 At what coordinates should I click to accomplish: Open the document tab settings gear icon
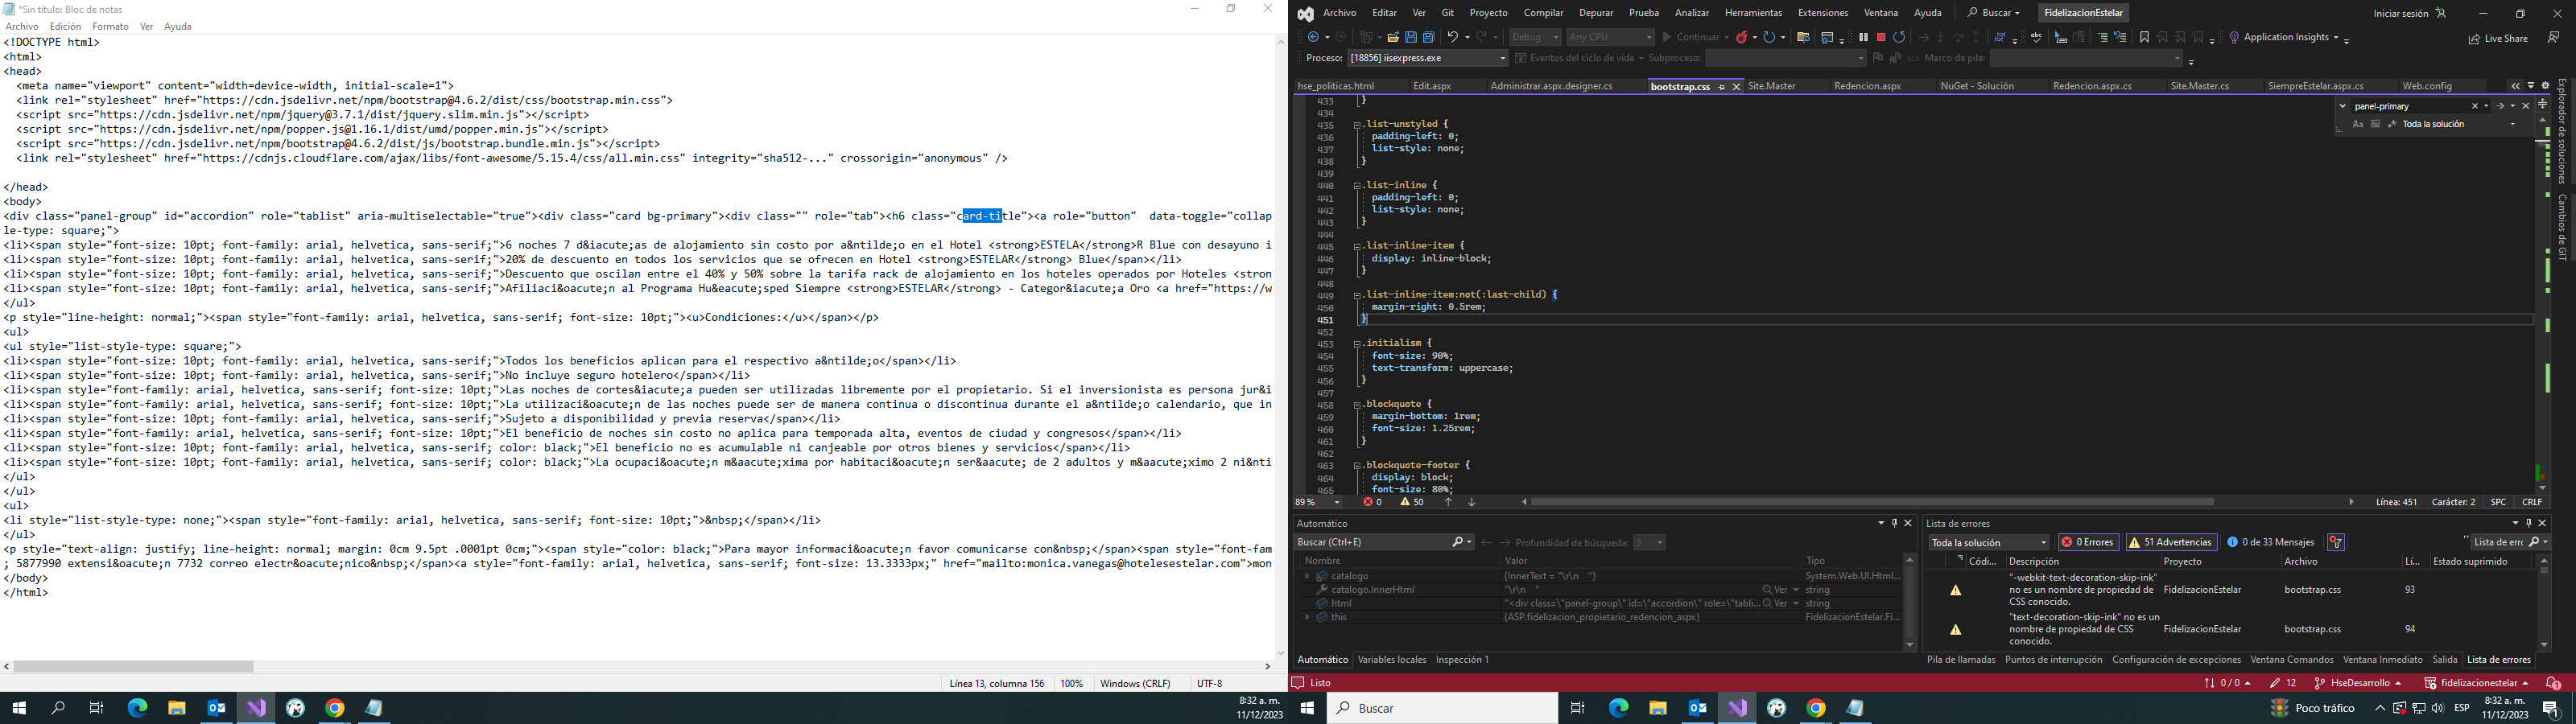point(2546,86)
